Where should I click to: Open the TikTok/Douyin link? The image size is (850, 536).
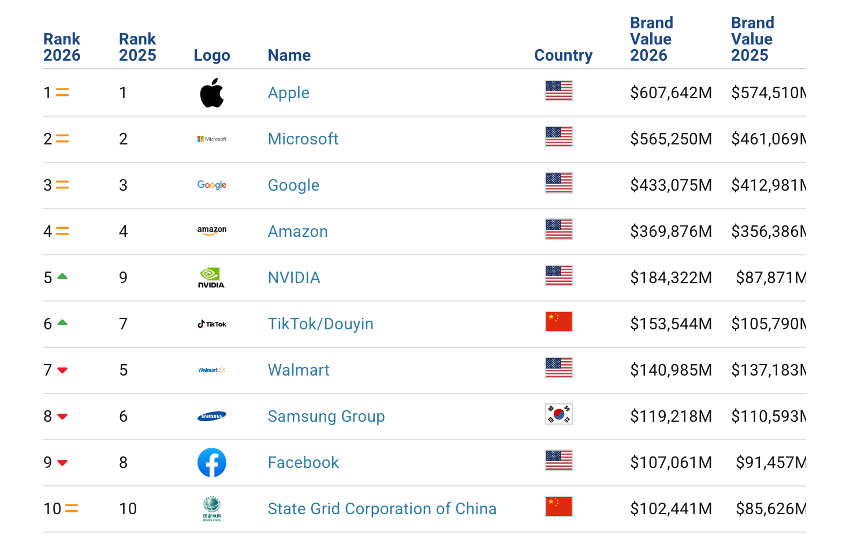(320, 324)
